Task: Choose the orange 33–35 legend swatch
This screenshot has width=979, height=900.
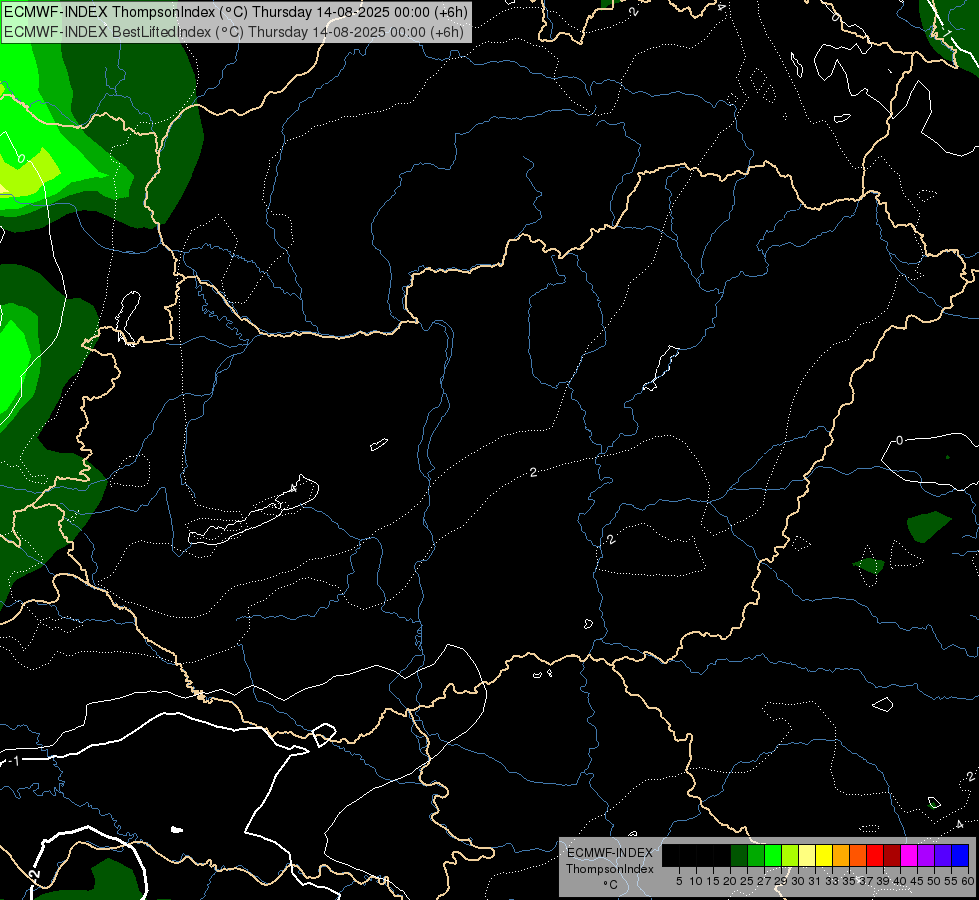Action: click(x=842, y=855)
